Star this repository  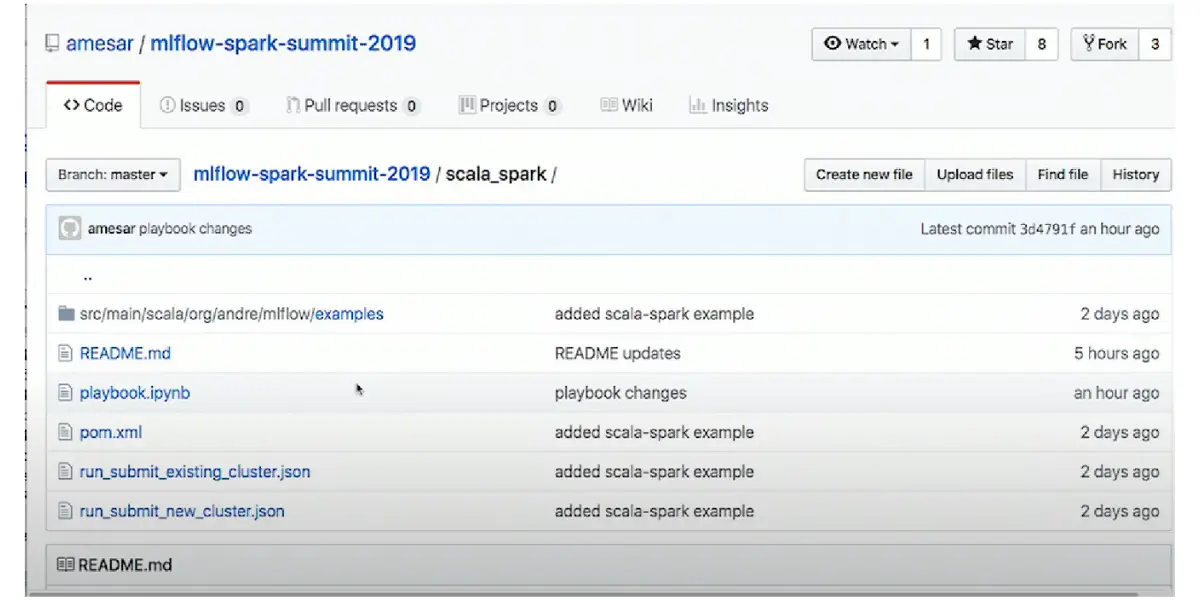(x=990, y=44)
